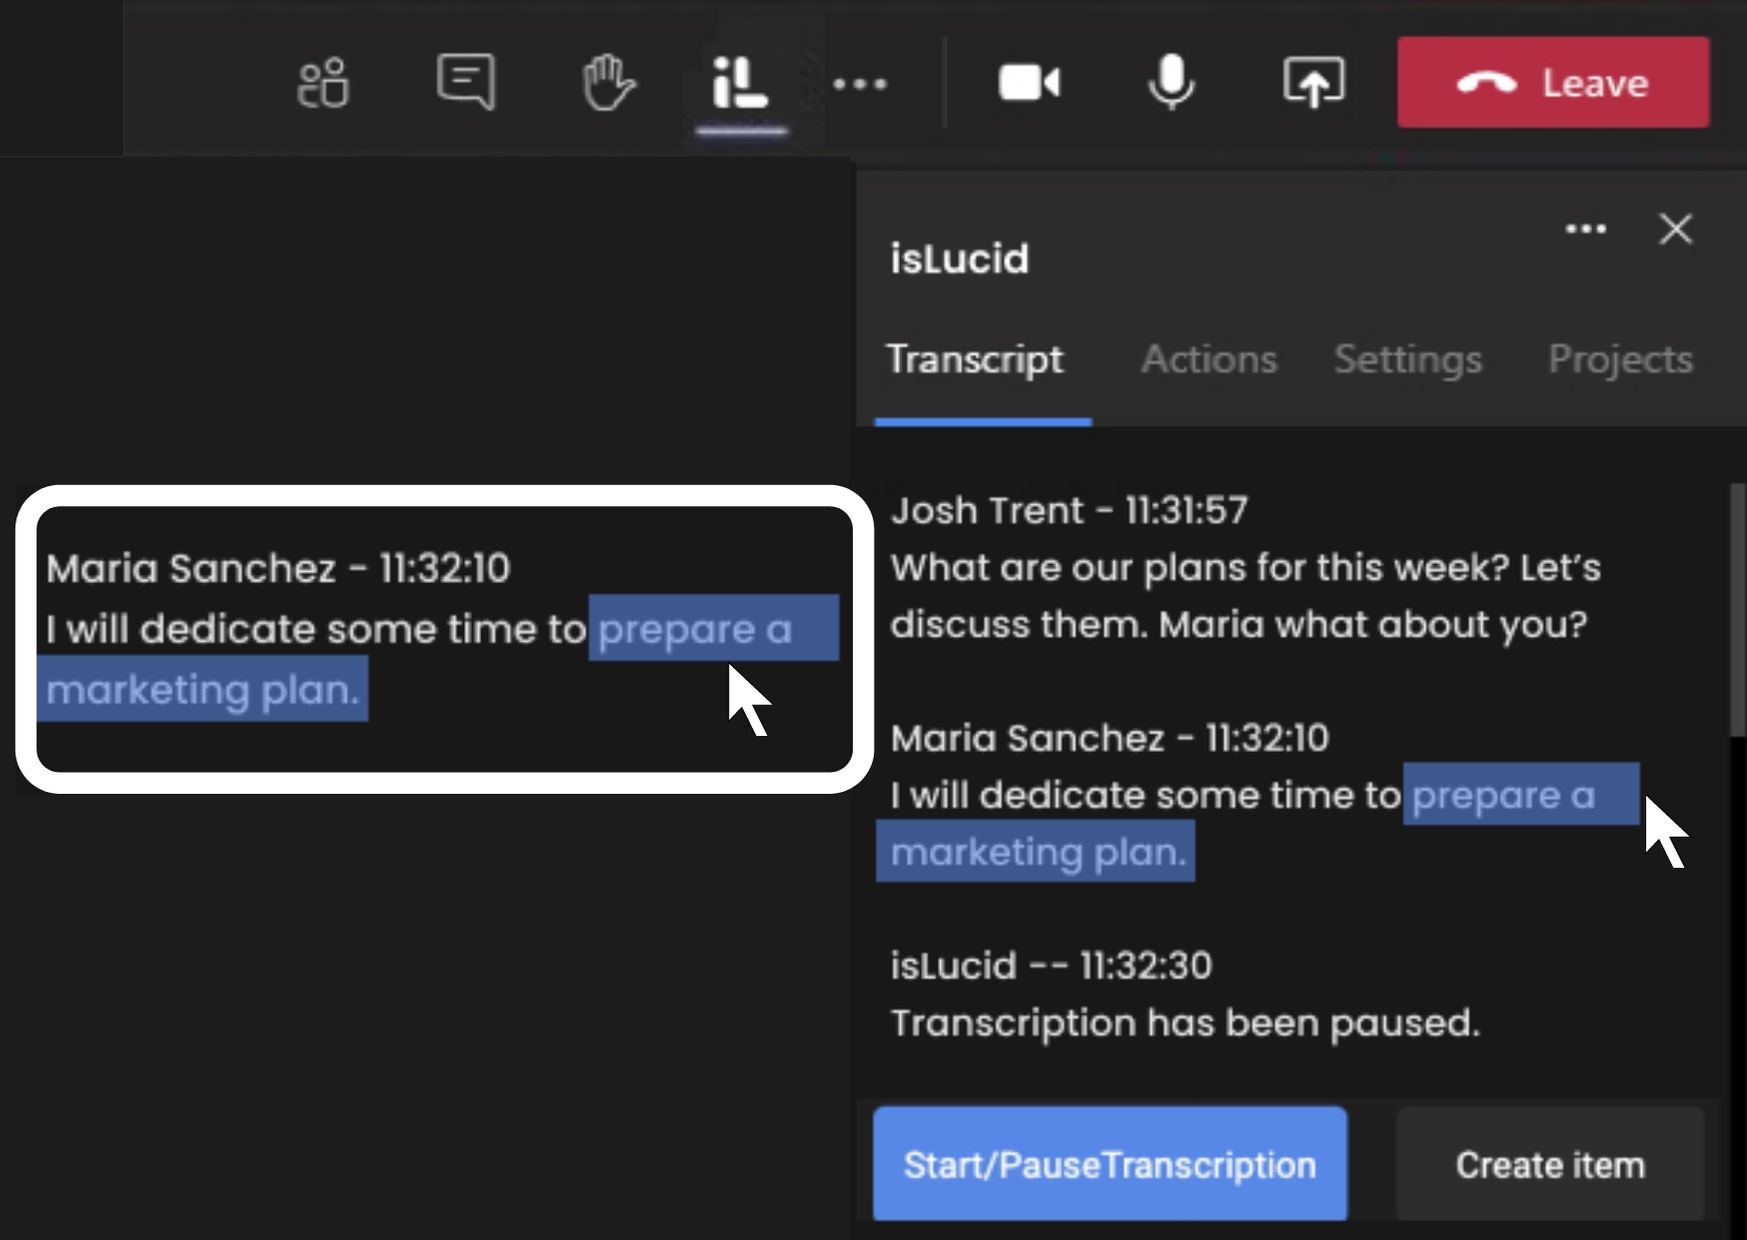The width and height of the screenshot is (1747, 1240).
Task: Switch to the Actions tab
Action: (1209, 359)
